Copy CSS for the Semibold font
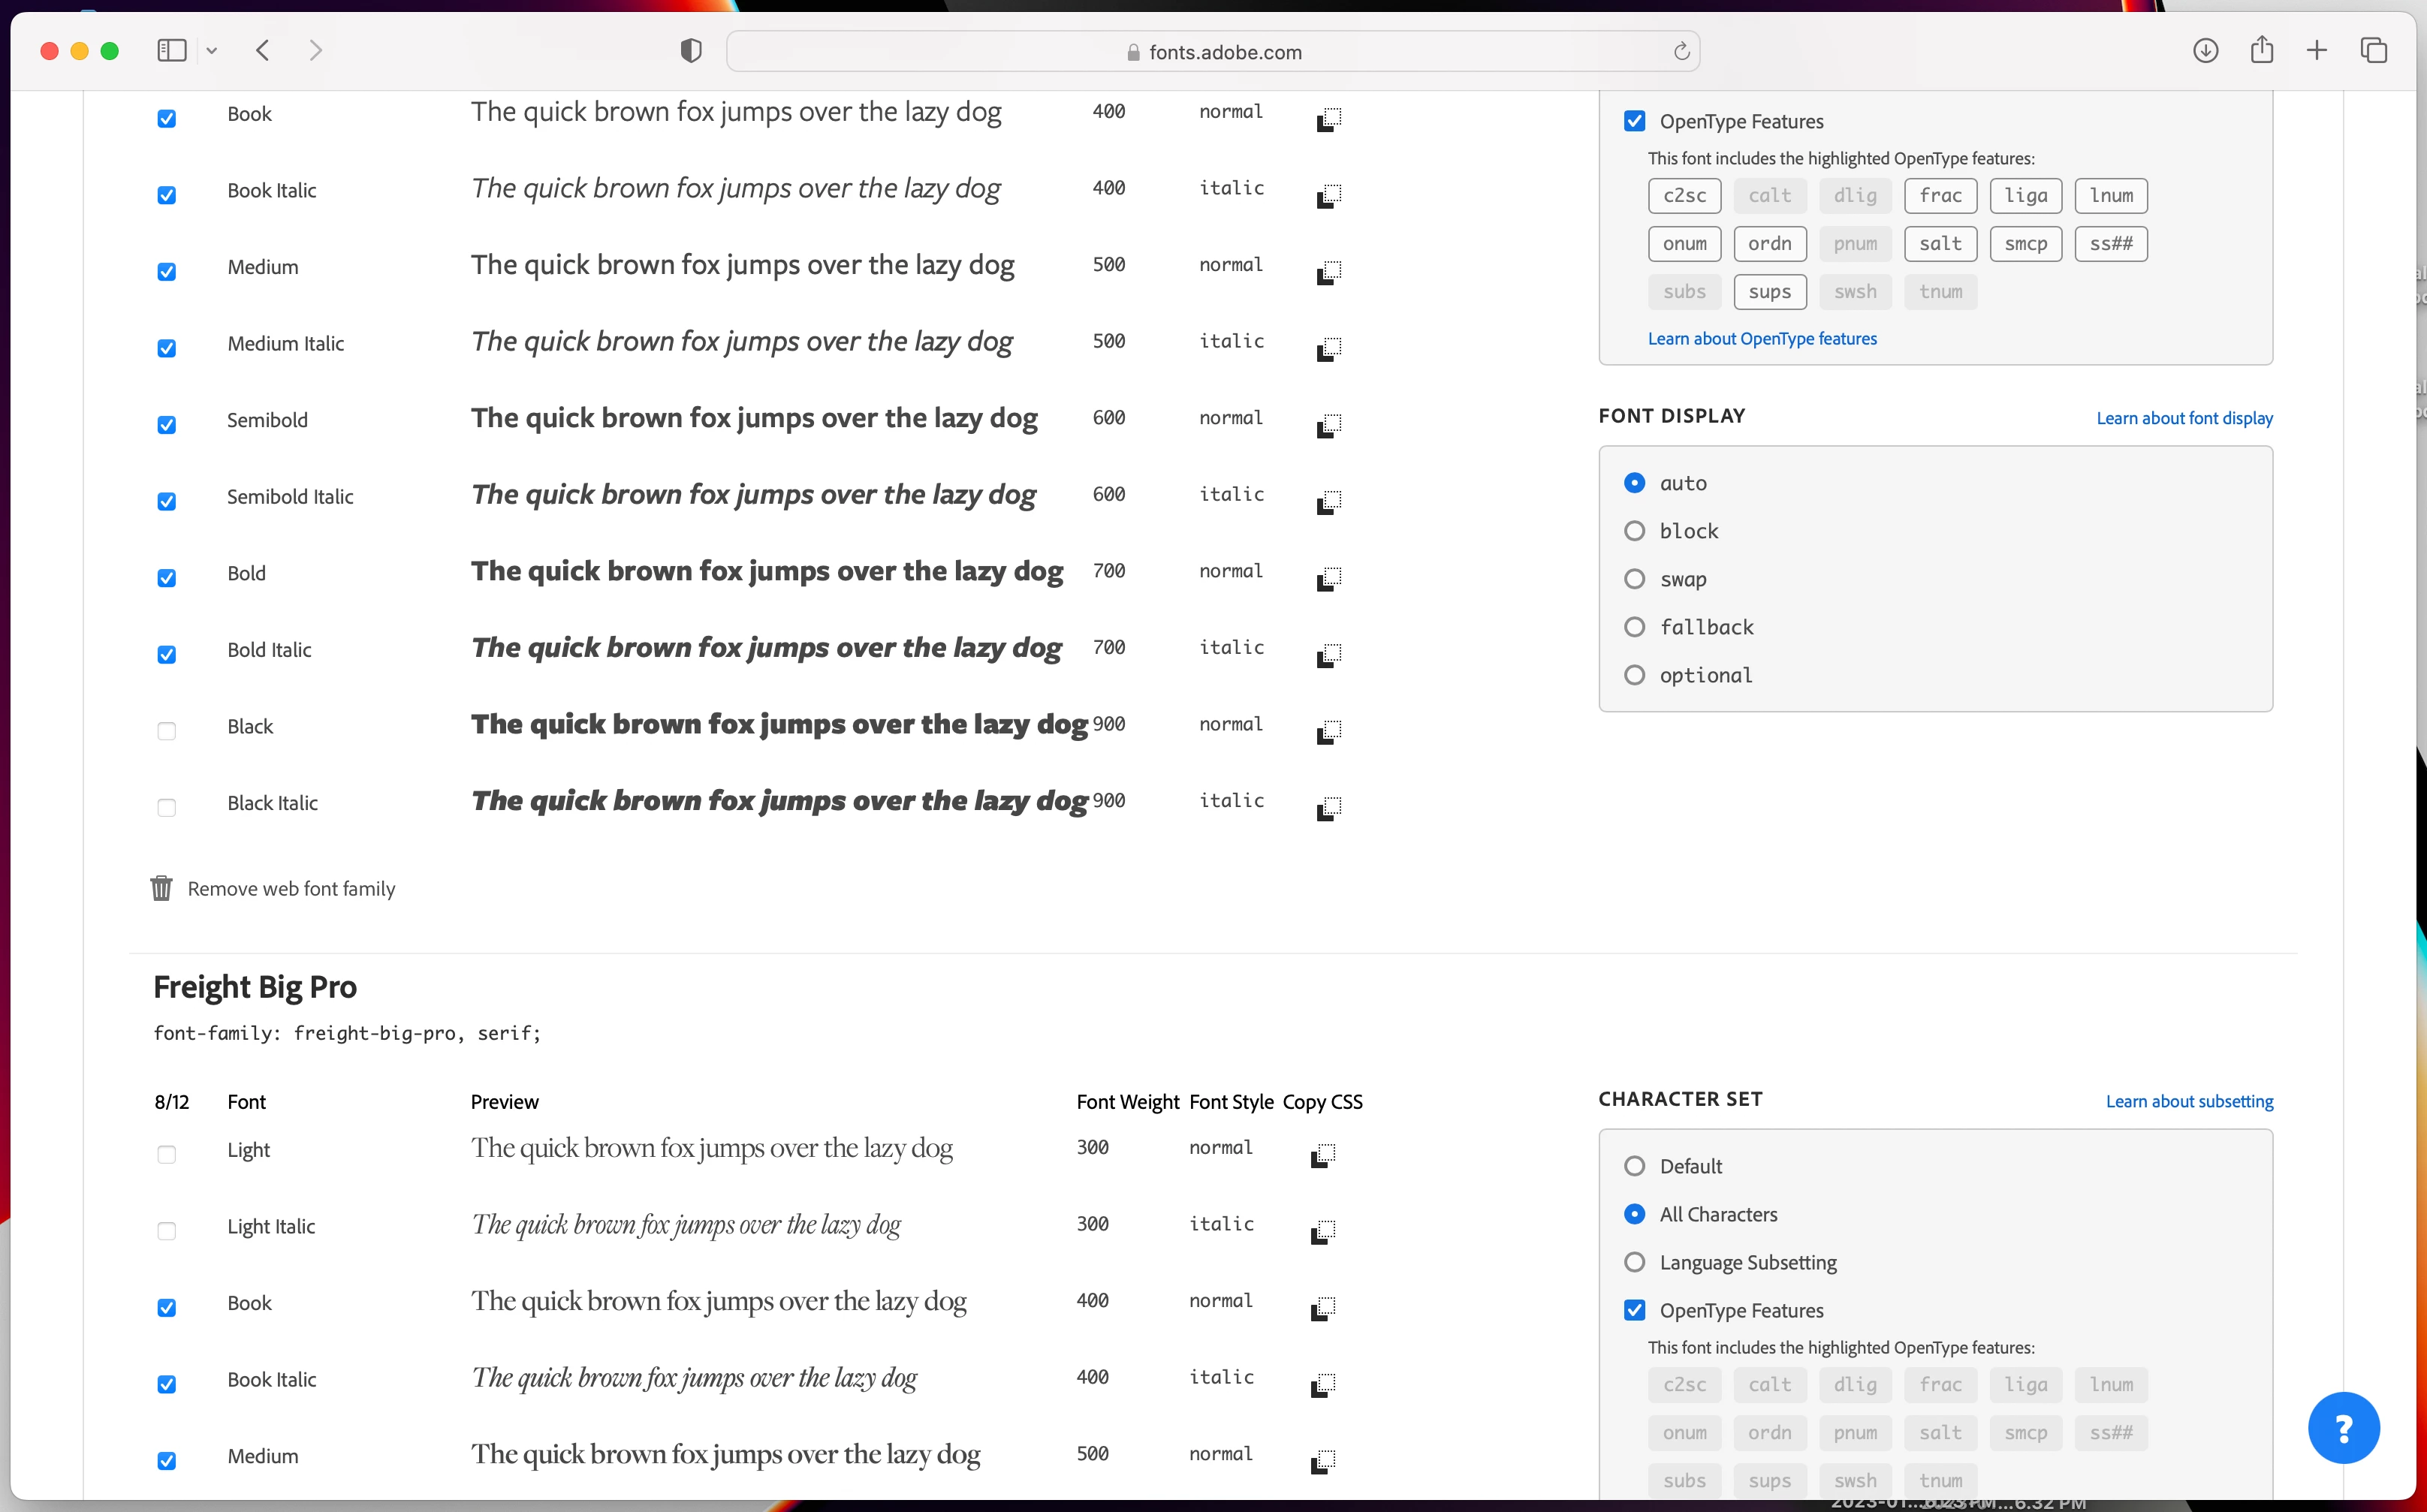Image resolution: width=2427 pixels, height=1512 pixels. (1328, 425)
